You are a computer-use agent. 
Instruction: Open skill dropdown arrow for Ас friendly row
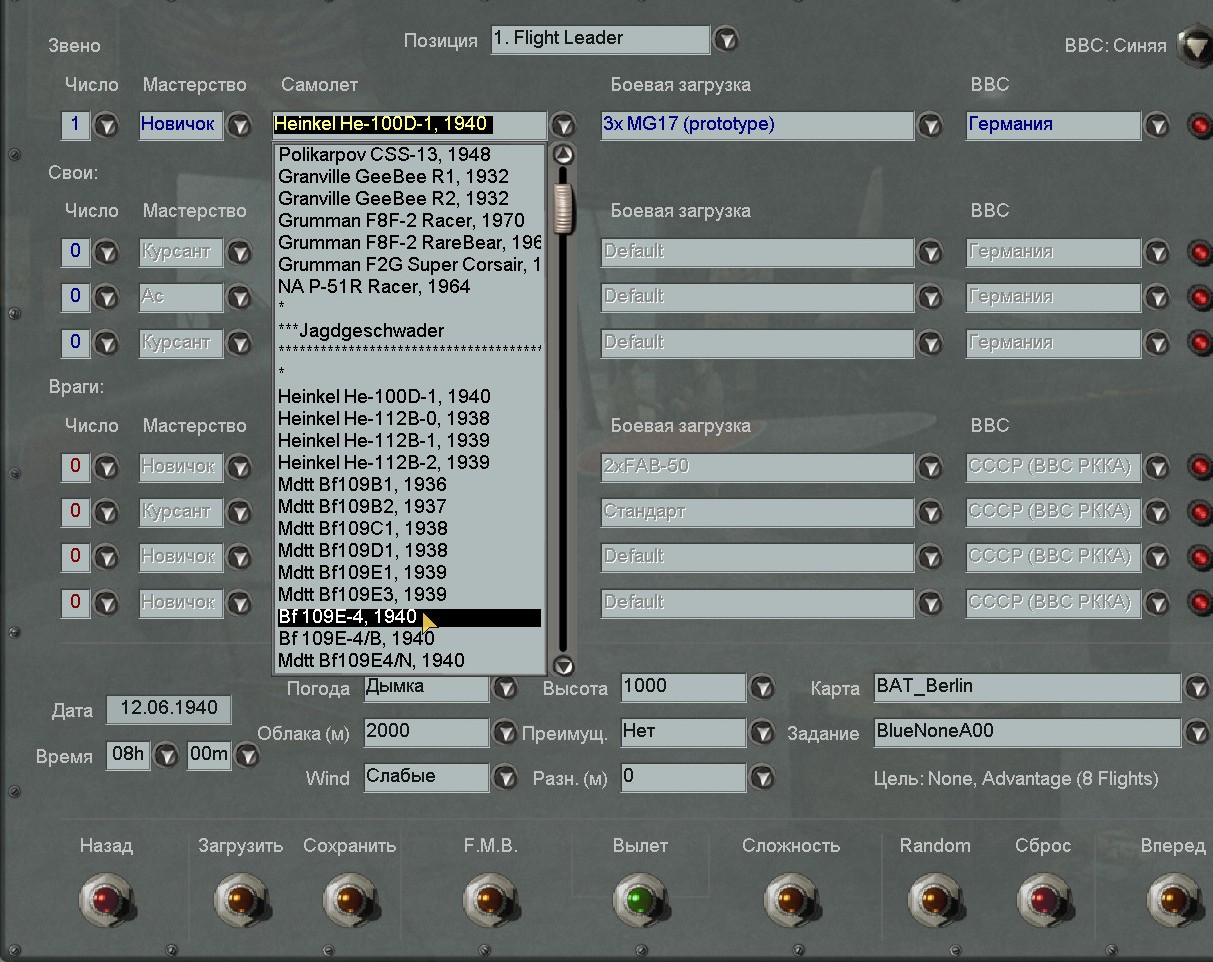[x=239, y=297]
